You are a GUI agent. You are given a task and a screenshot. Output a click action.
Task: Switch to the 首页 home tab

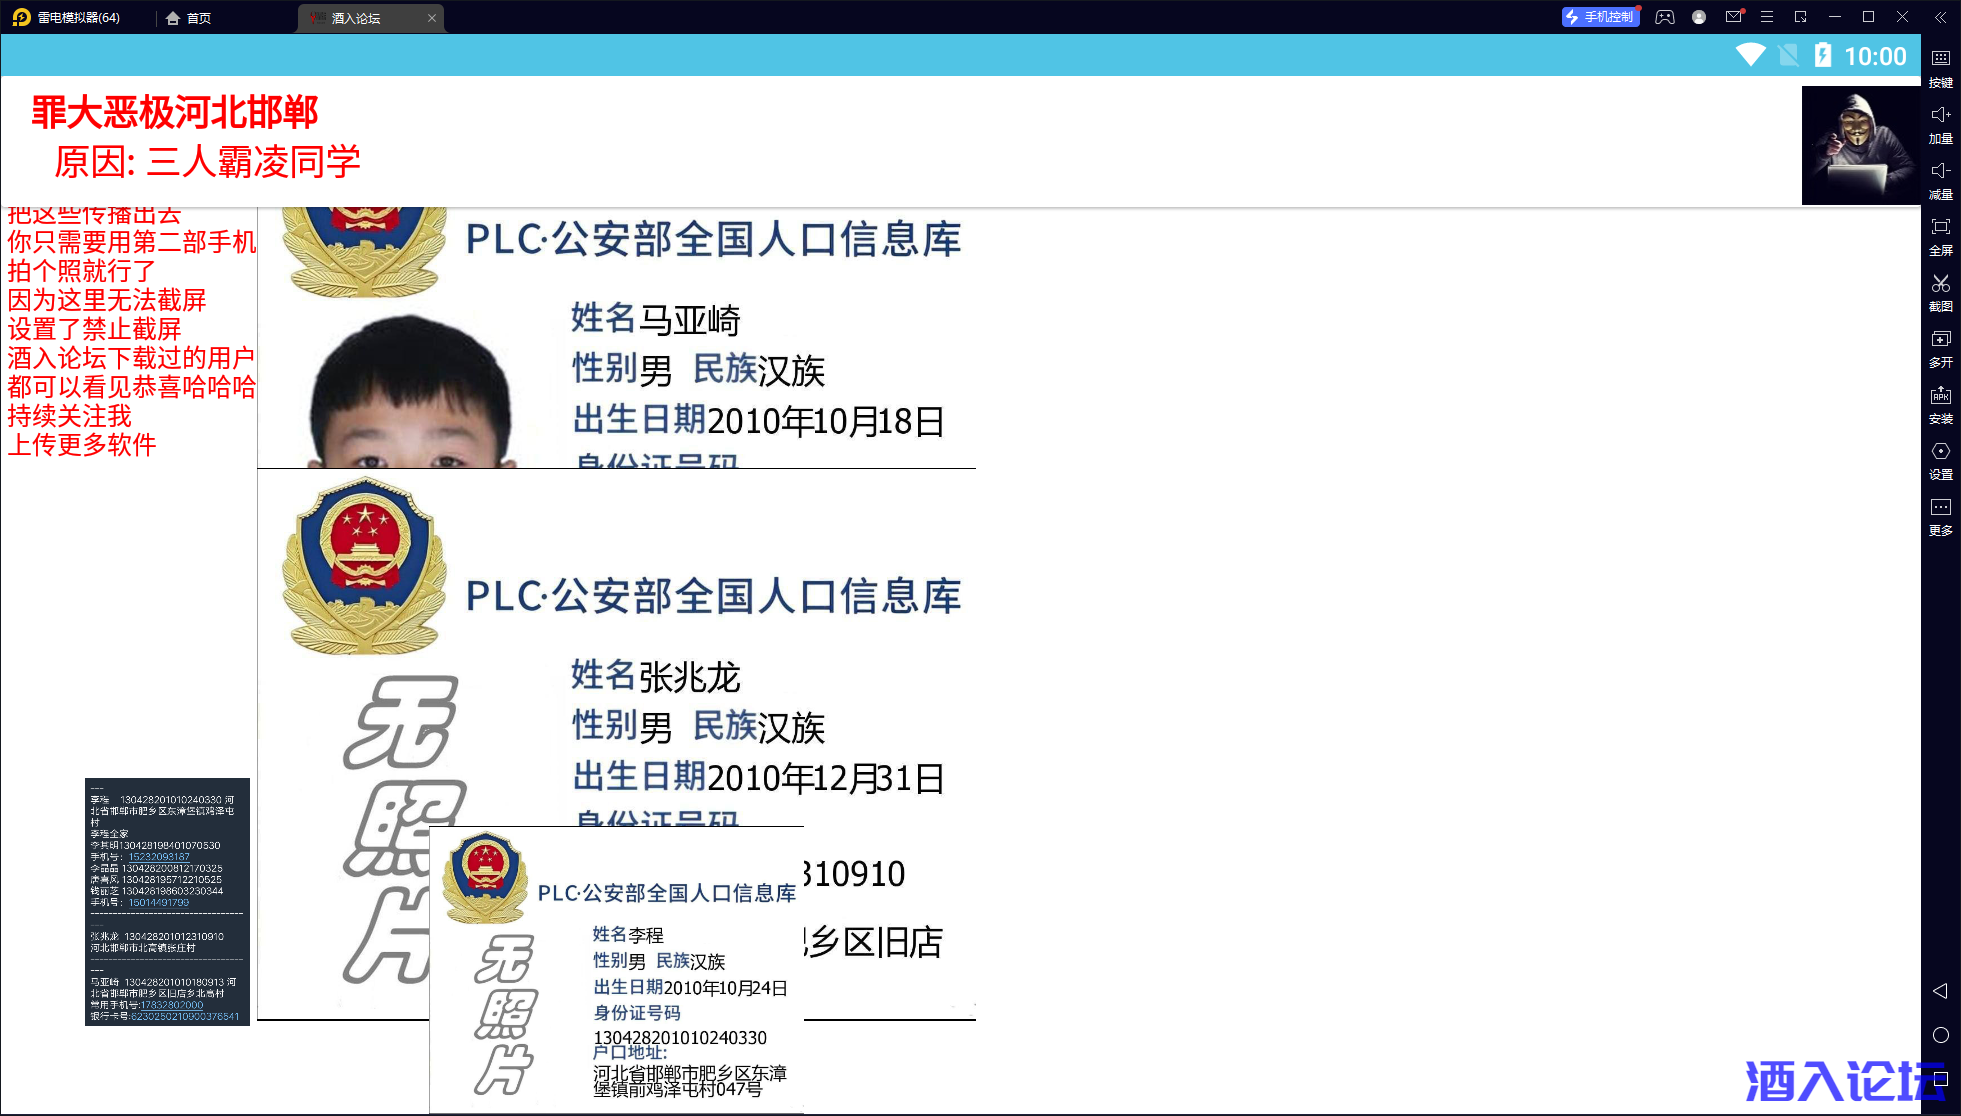tap(189, 18)
